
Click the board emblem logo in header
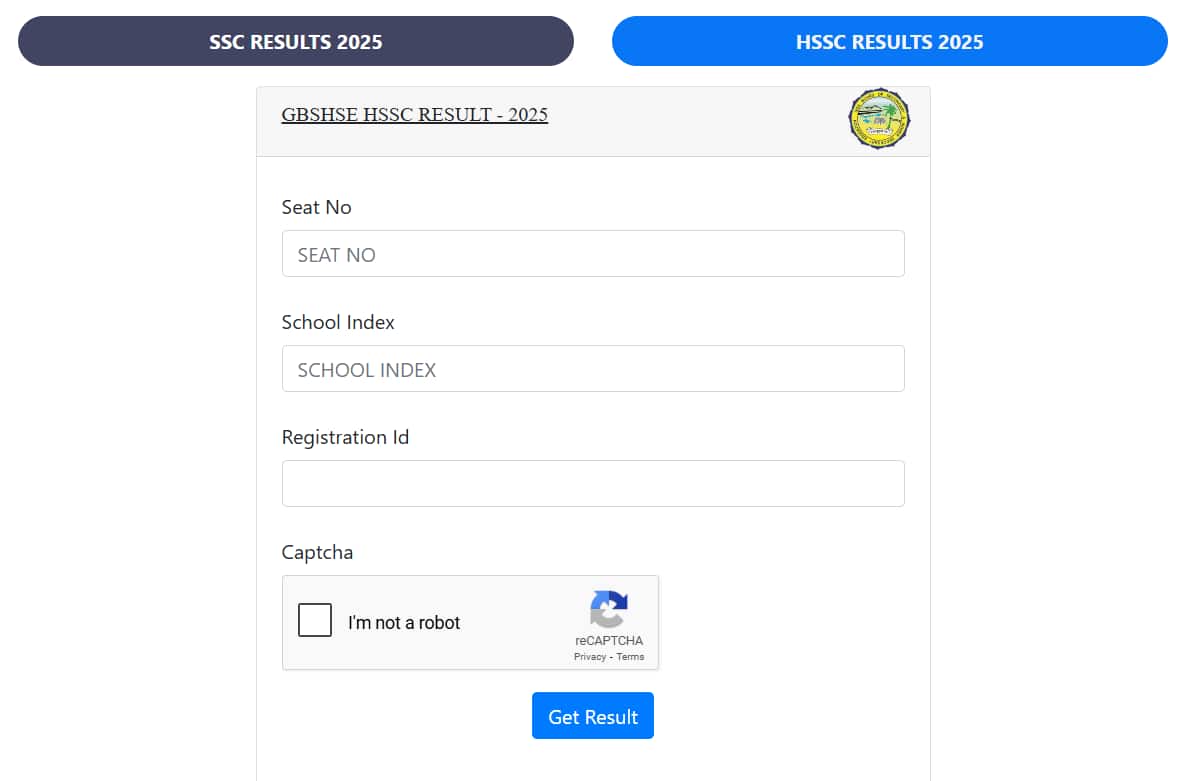[879, 119]
